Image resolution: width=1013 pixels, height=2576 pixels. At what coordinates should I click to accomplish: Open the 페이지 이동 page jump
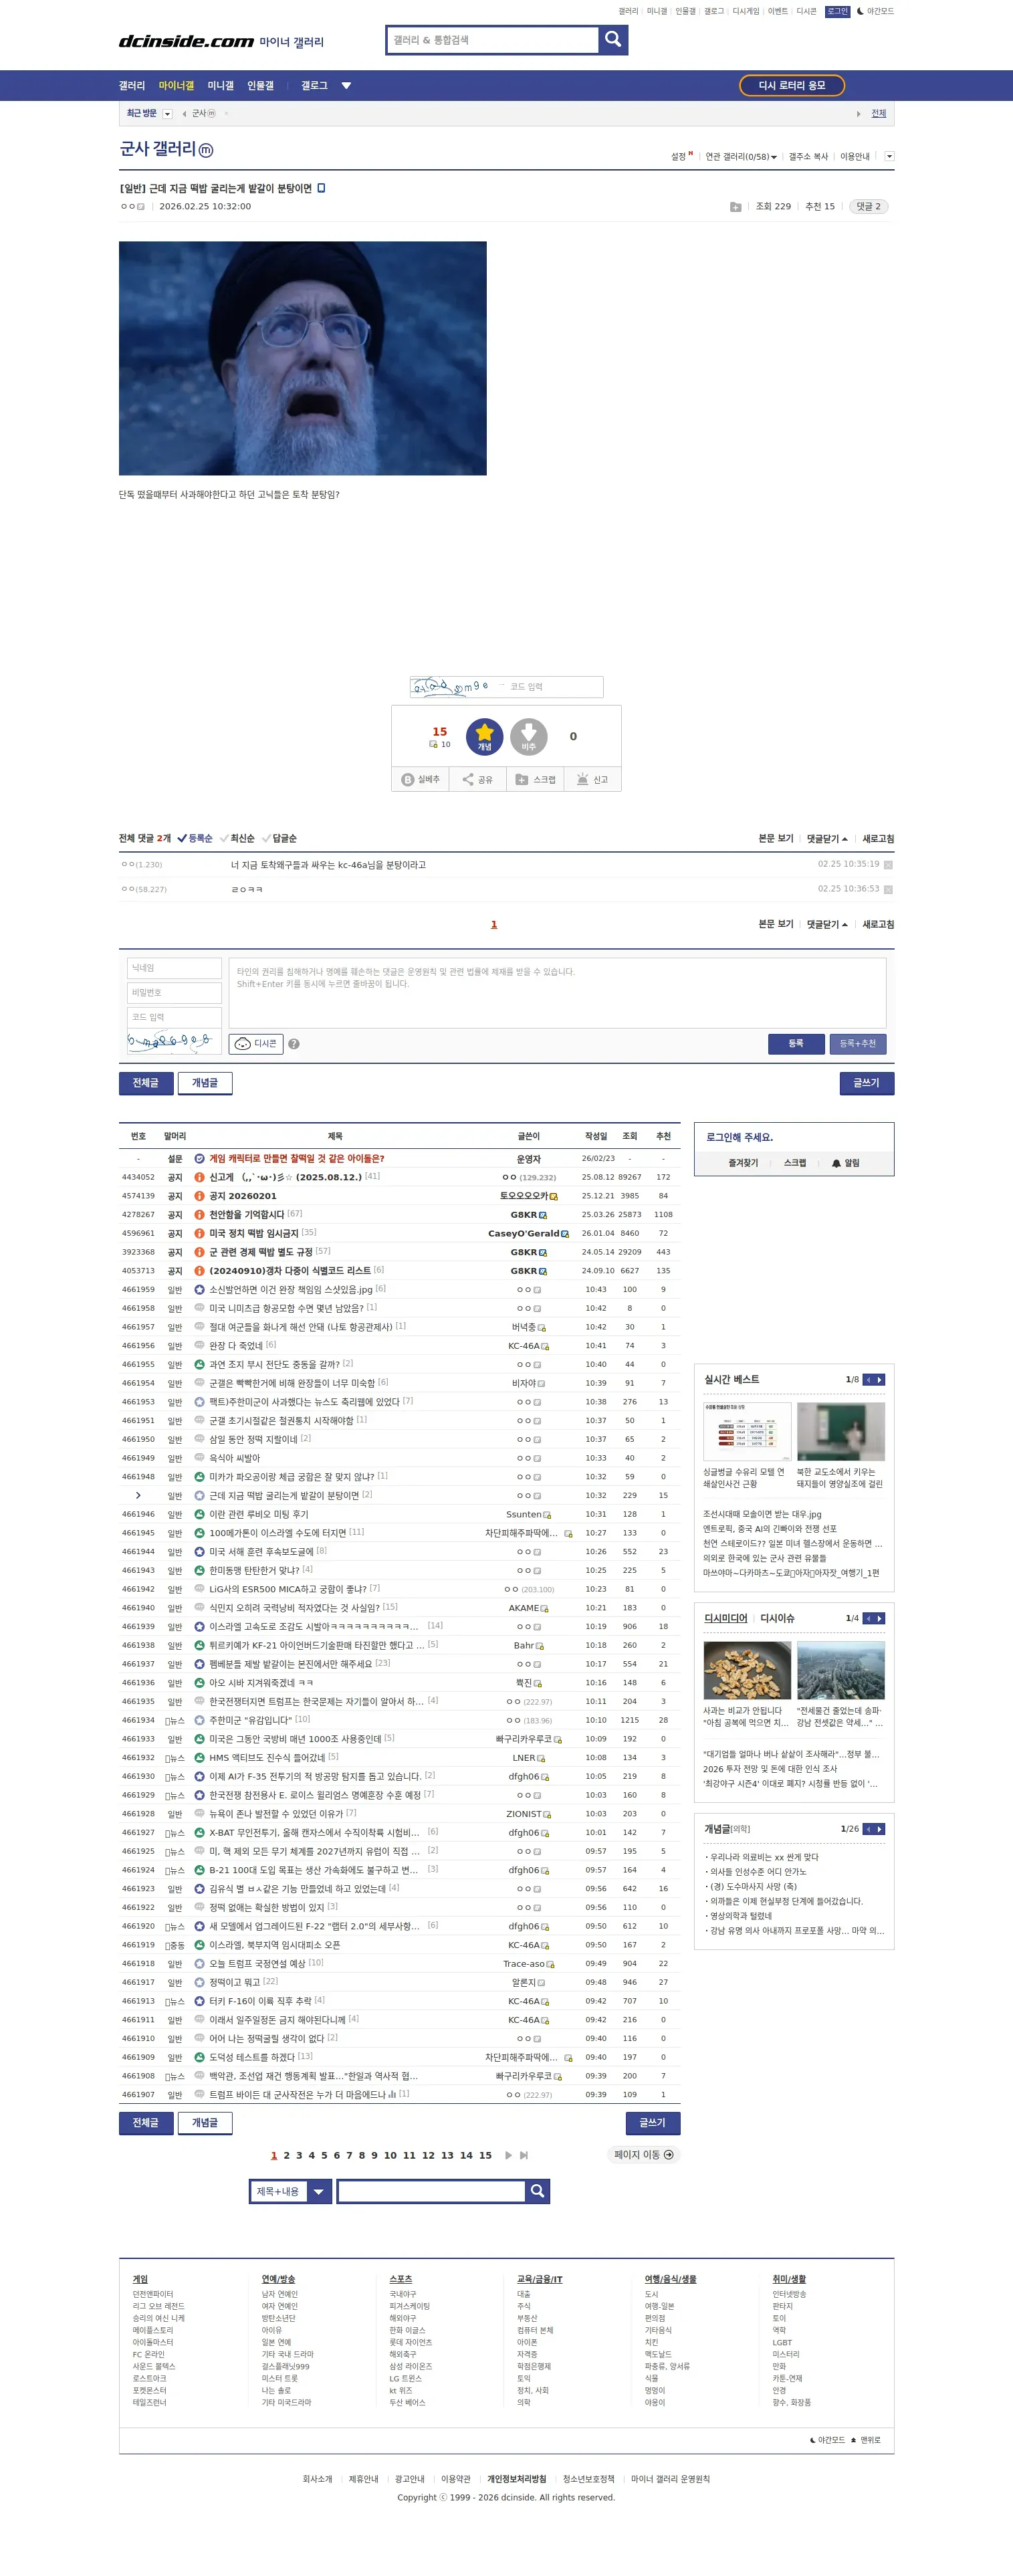click(644, 2154)
